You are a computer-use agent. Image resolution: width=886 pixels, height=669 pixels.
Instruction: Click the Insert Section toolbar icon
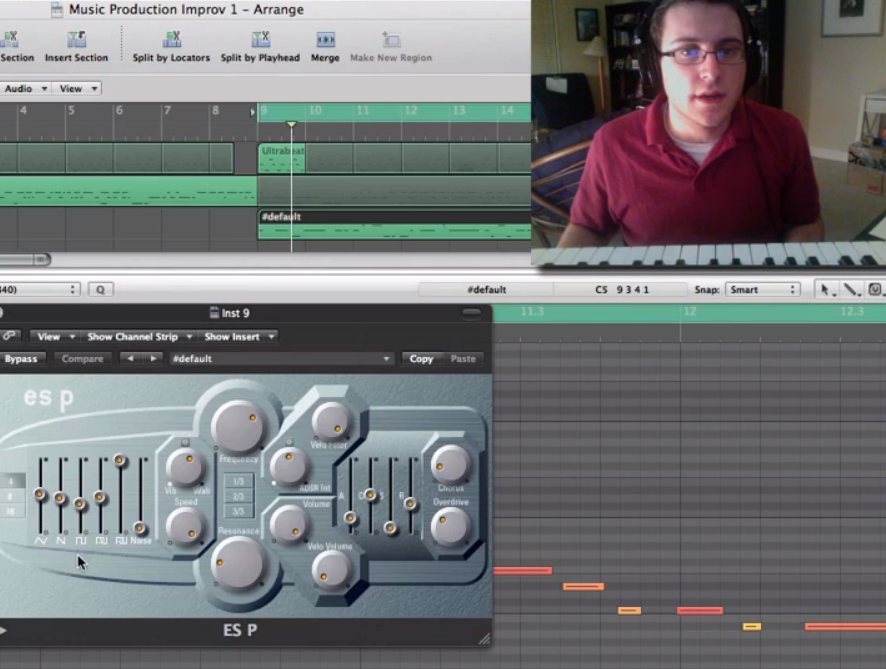[76, 40]
